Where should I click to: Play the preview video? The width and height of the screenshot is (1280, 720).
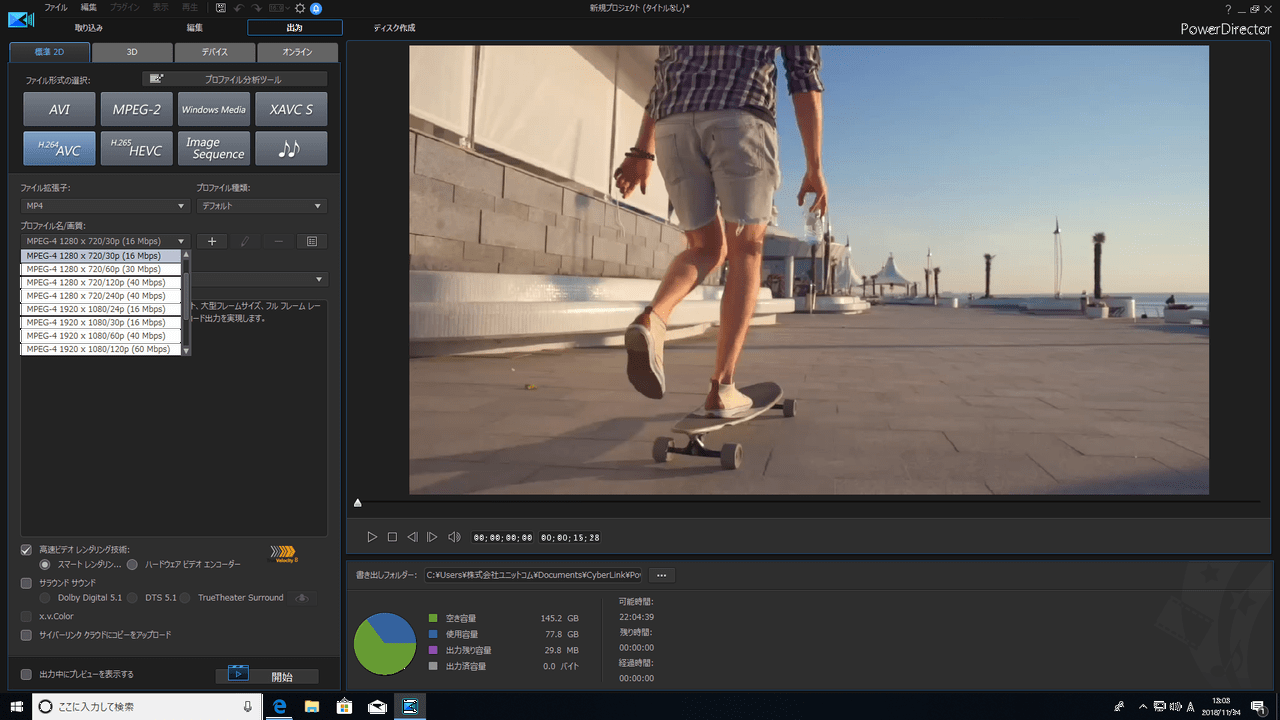(372, 537)
